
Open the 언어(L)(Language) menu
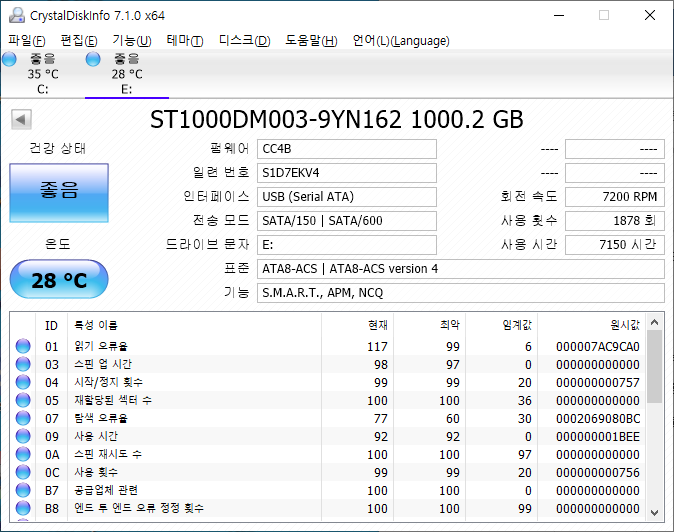pyautogui.click(x=401, y=41)
